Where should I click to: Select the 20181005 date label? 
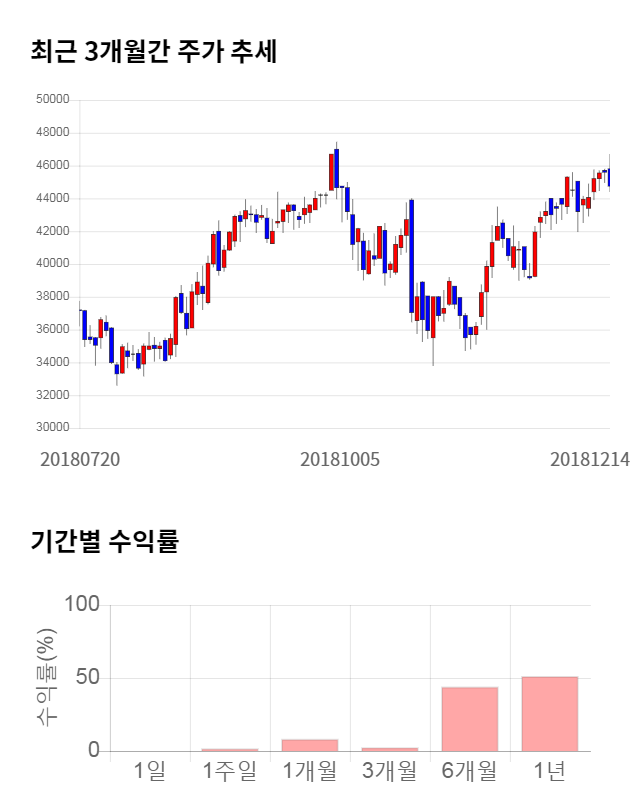click(341, 460)
